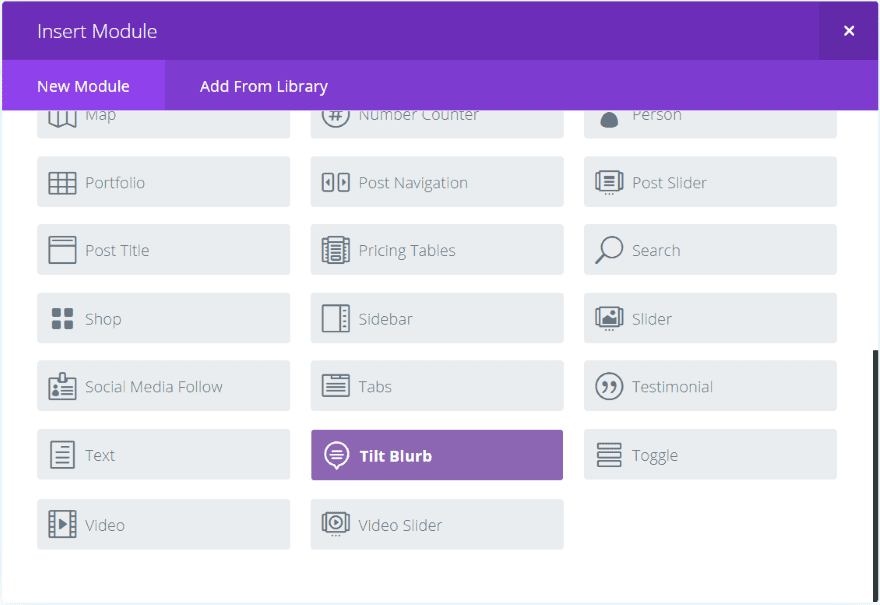Click the Shop four-squares icon
Image resolution: width=880 pixels, height=605 pixels.
click(62, 319)
